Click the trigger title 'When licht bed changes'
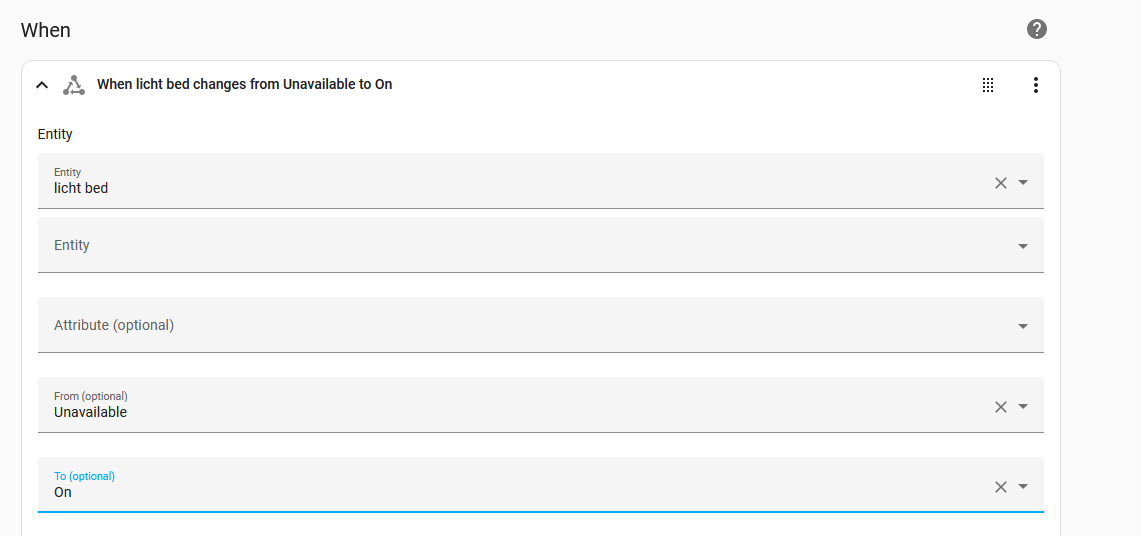This screenshot has height=536, width=1141. 244,85
